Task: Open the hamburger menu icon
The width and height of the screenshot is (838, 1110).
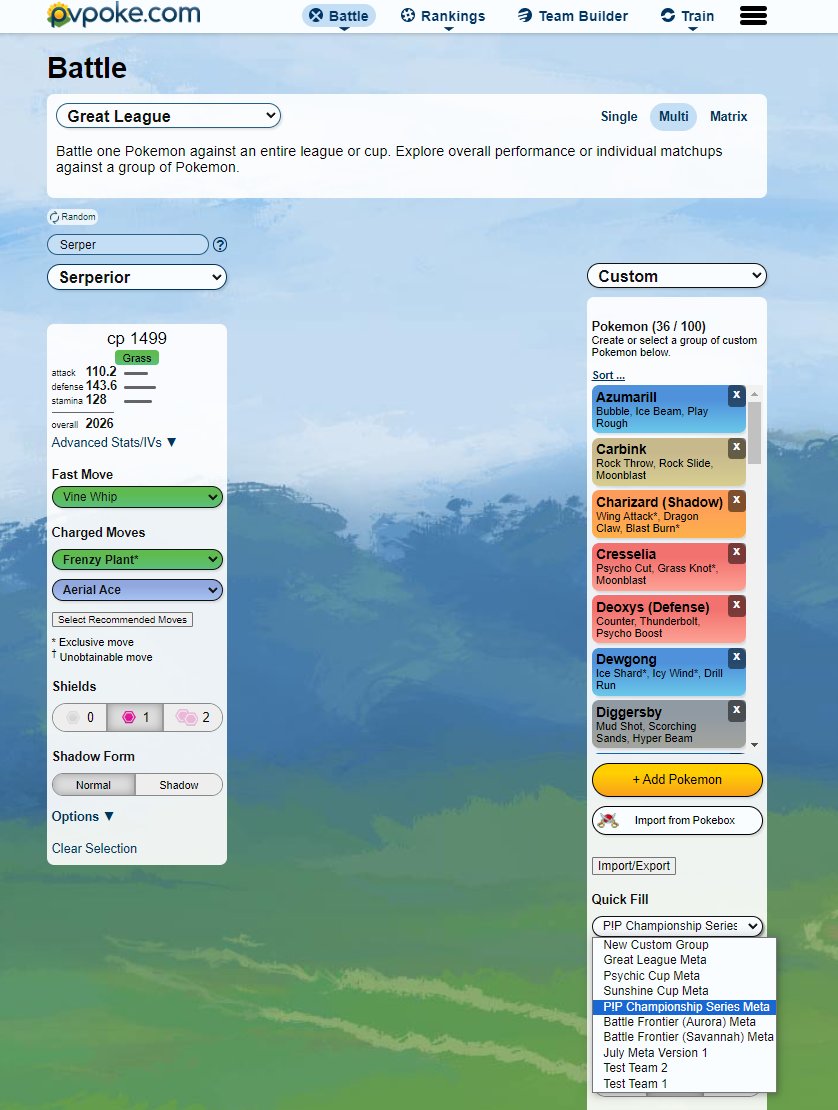Action: (753, 16)
